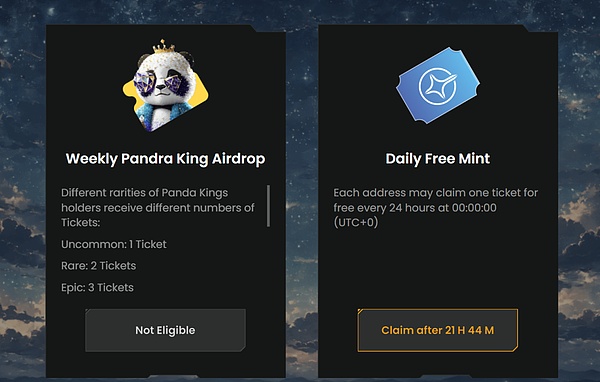The height and width of the screenshot is (382, 600).
Task: Click the Weekly Pandra King Airdrop heading
Action: (165, 158)
